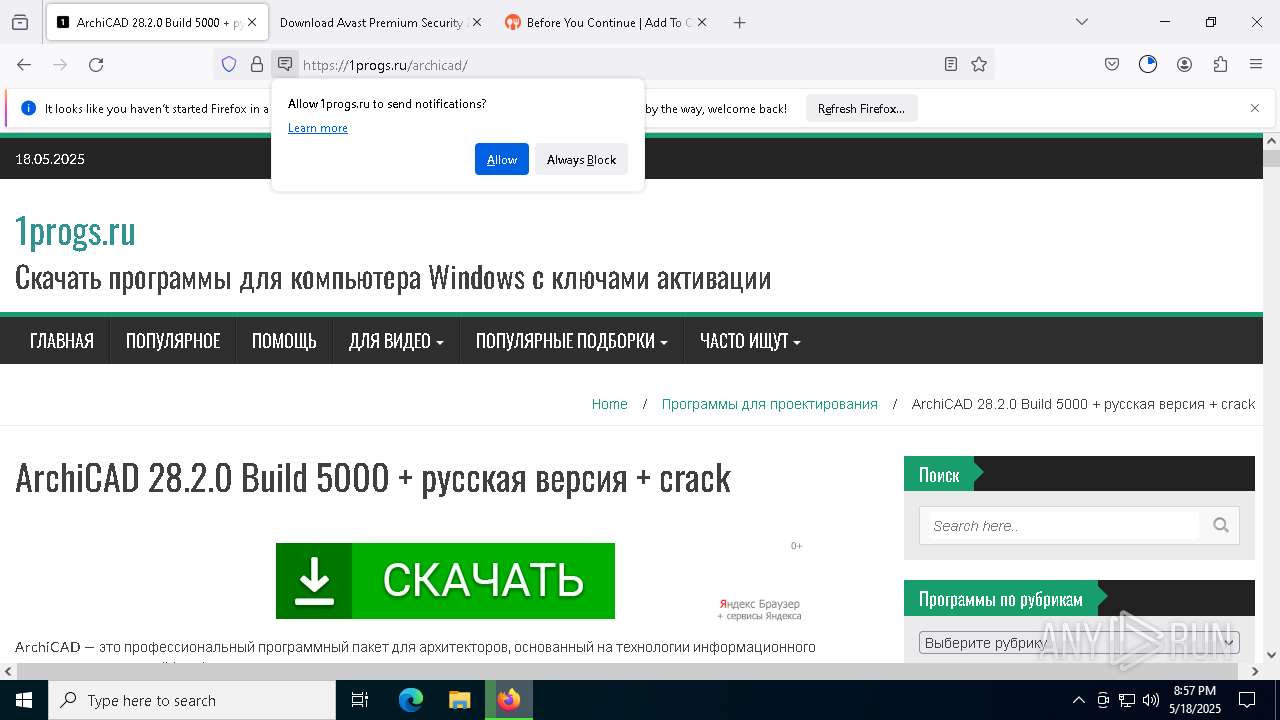The image size is (1280, 720).
Task: Click the notification permission icon in address bar
Action: [285, 64]
